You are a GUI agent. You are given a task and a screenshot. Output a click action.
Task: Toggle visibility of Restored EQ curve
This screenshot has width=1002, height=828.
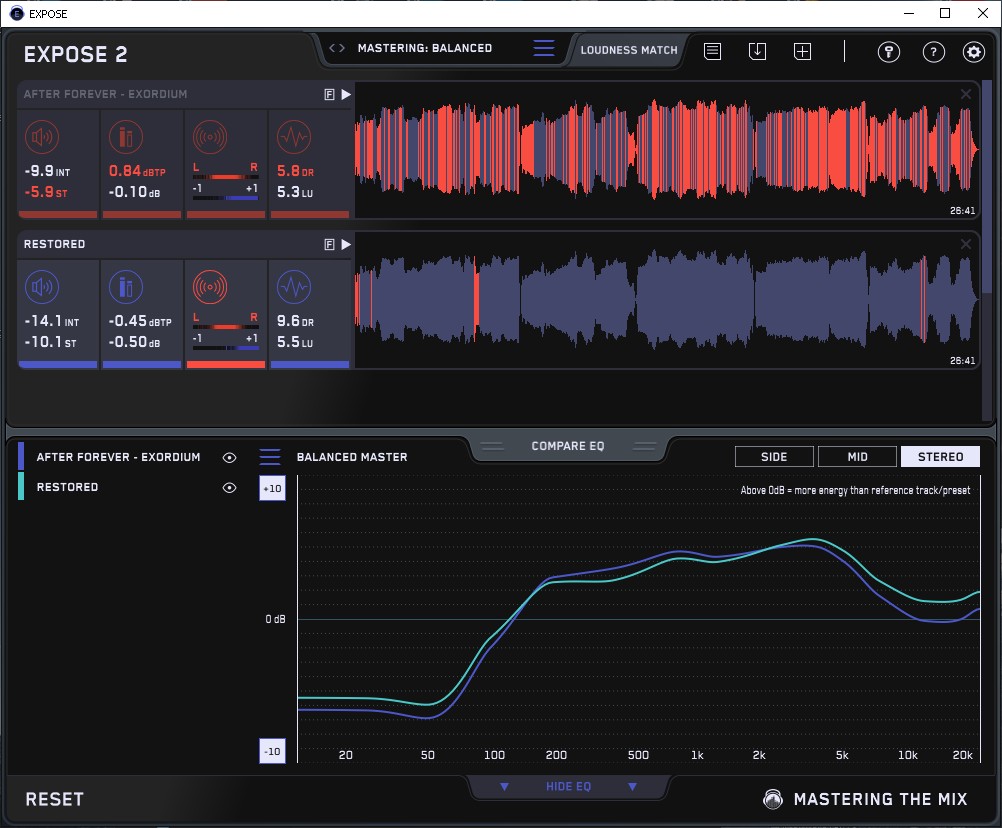[230, 487]
